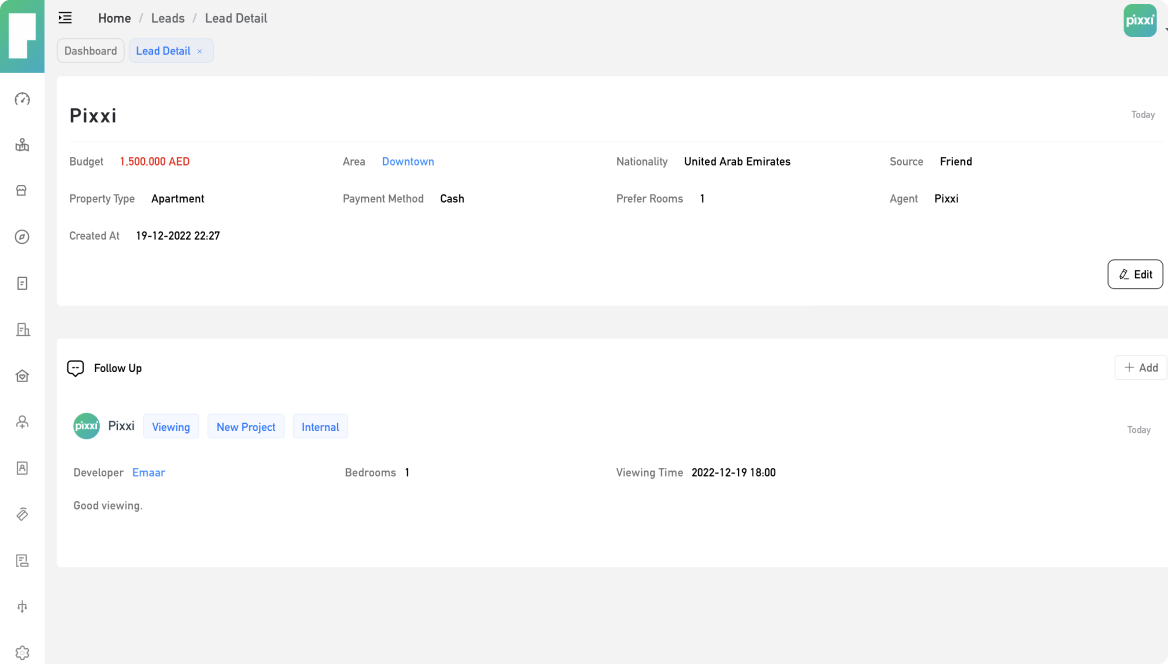The width and height of the screenshot is (1168, 664).
Task: Click the payment method value Cash
Action: tap(452, 199)
